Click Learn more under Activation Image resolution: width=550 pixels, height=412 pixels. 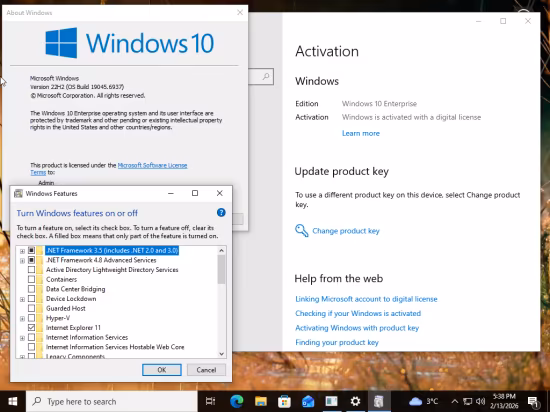click(361, 133)
